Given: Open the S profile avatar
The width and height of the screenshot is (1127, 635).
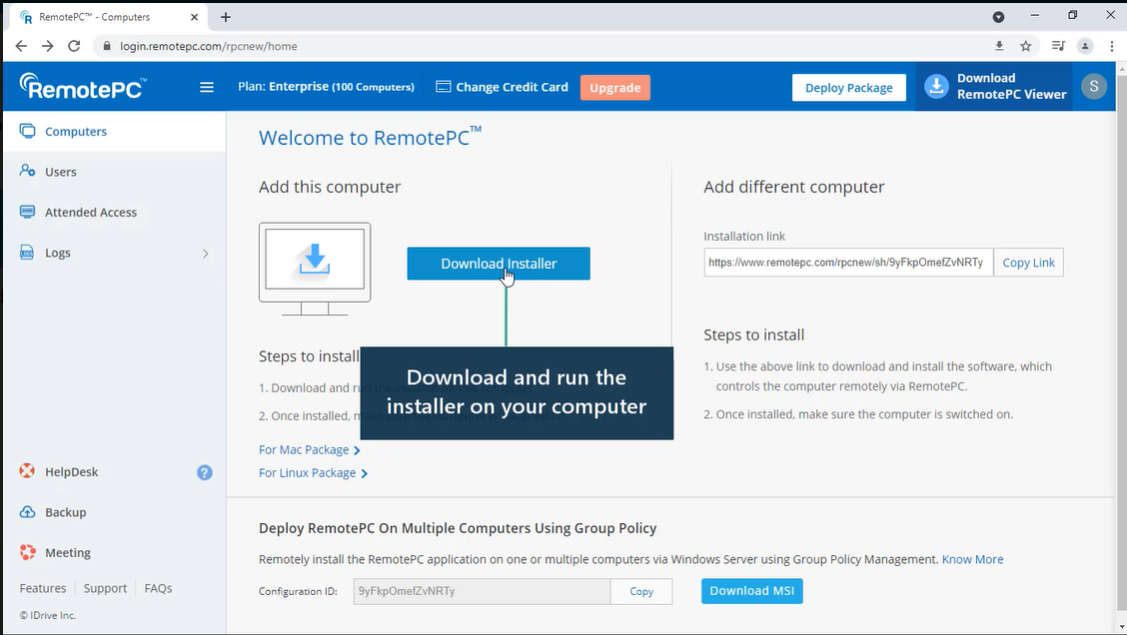Looking at the screenshot, I should [1094, 87].
